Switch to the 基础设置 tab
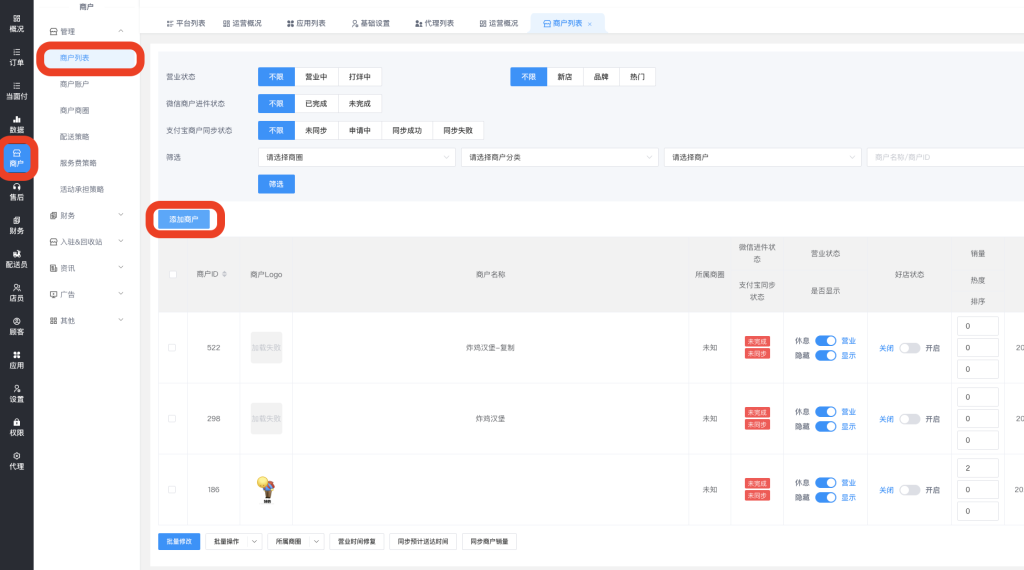 click(x=370, y=23)
